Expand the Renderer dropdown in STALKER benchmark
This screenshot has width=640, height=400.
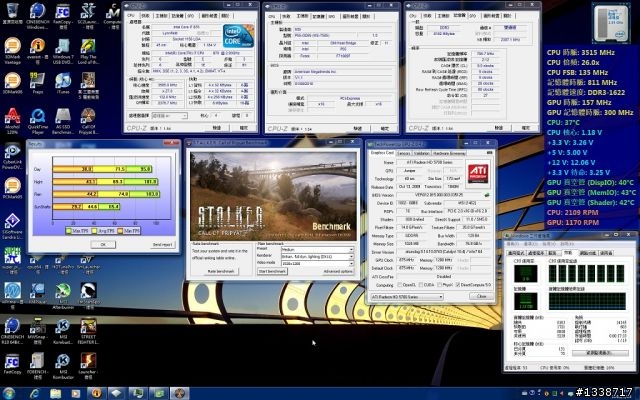point(317,256)
